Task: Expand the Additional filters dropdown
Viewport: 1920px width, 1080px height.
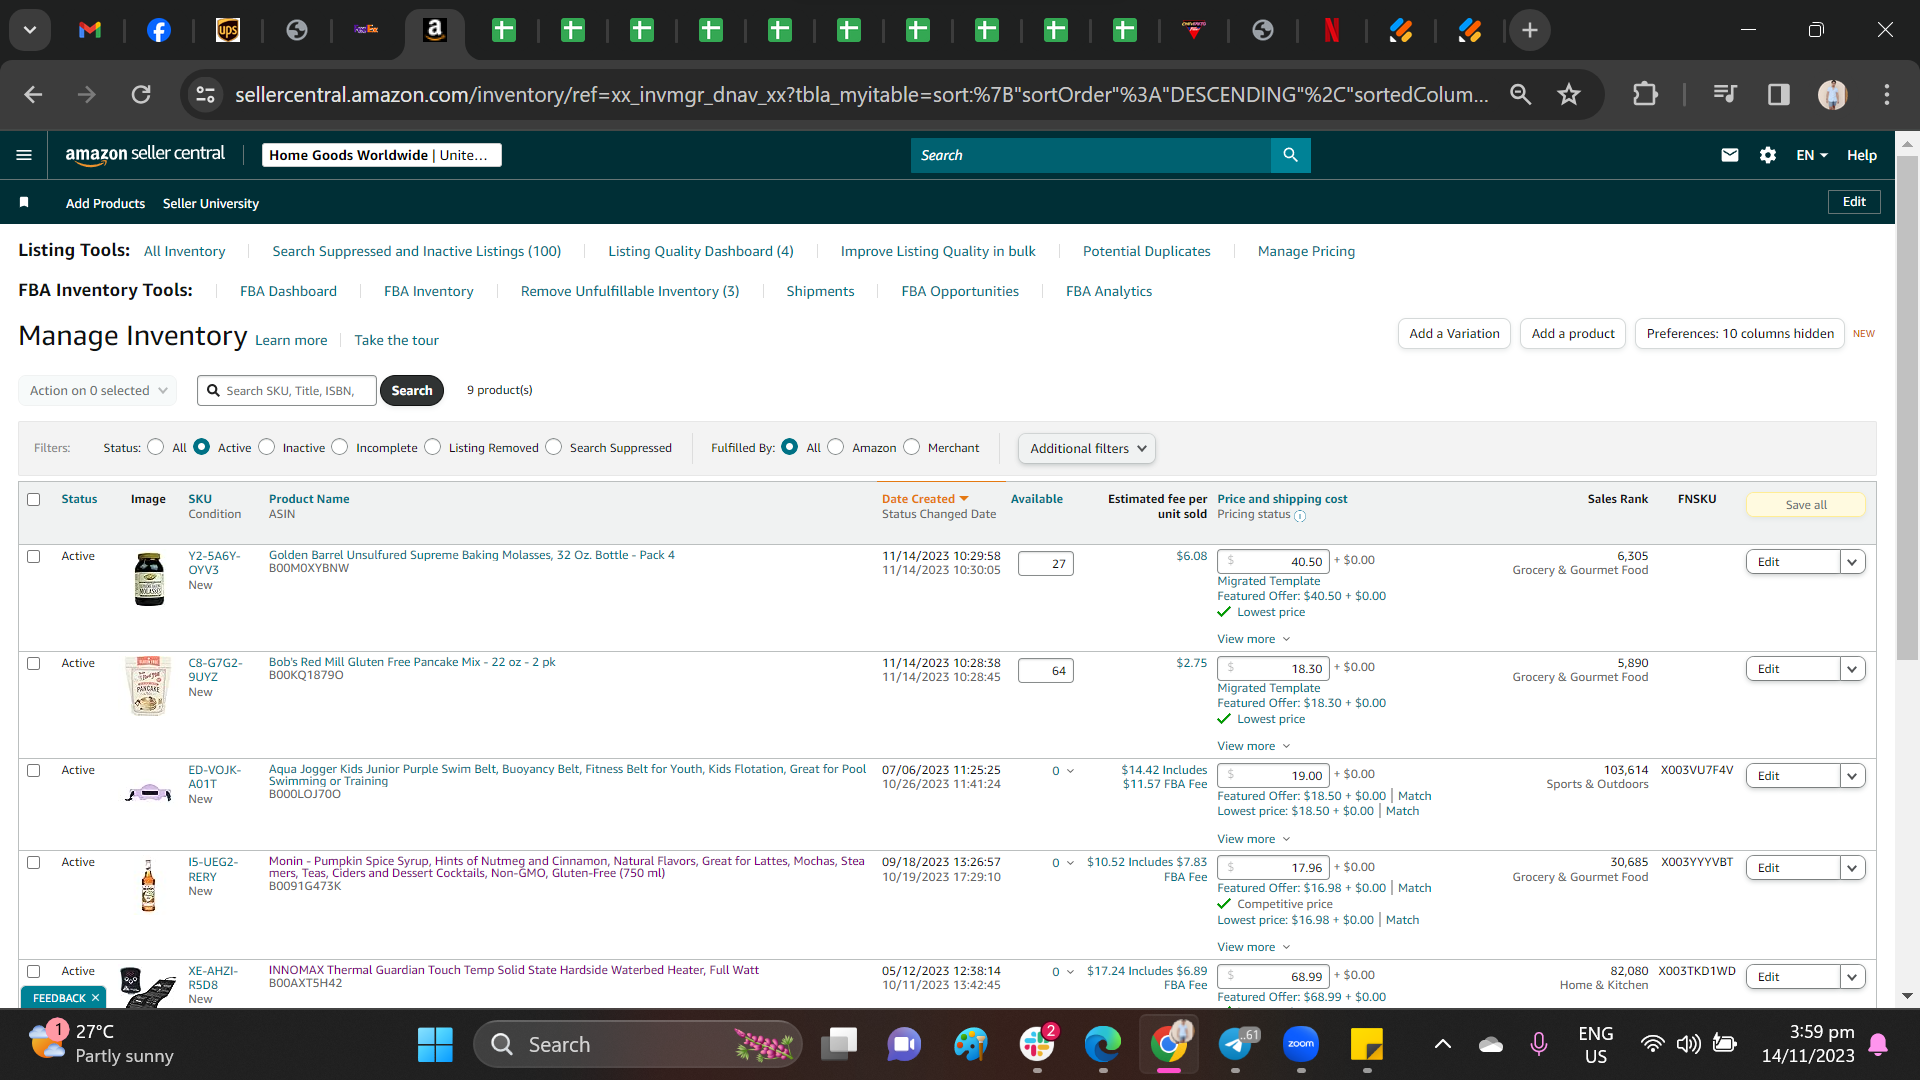Action: coord(1087,448)
